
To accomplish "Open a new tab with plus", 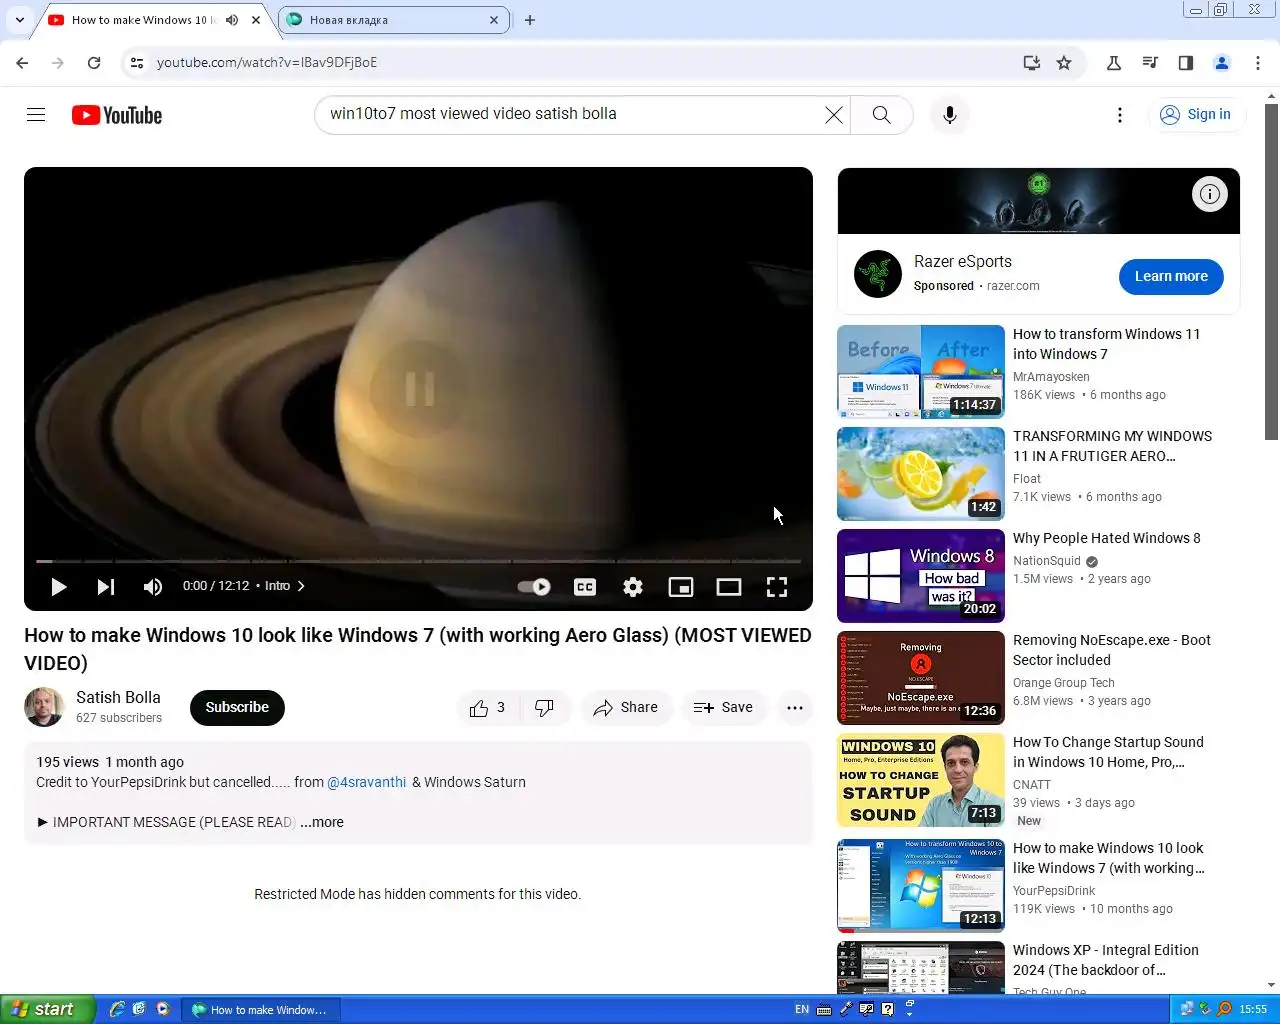I will 530,20.
